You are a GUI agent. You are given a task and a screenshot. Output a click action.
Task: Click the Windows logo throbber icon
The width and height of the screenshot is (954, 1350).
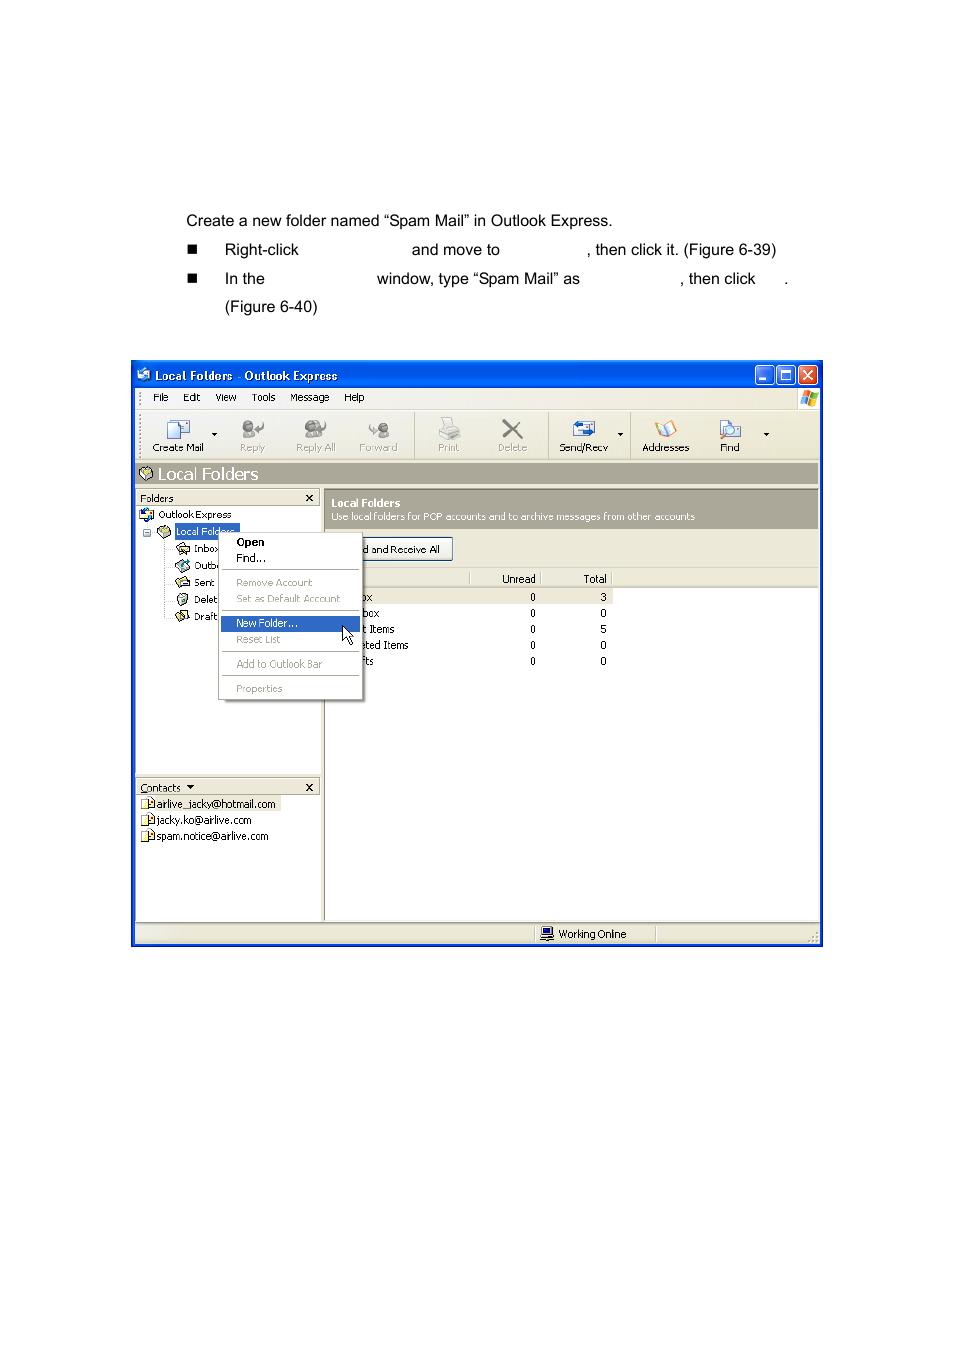point(809,398)
